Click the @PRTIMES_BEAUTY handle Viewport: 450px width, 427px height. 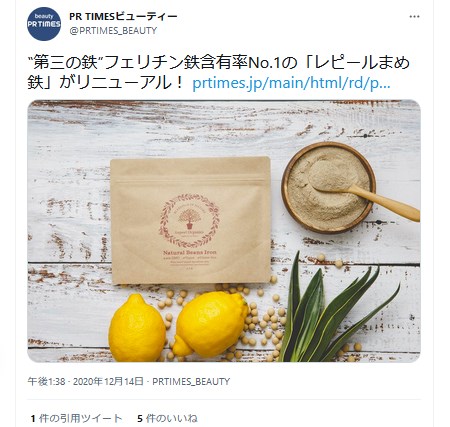[x=113, y=31]
